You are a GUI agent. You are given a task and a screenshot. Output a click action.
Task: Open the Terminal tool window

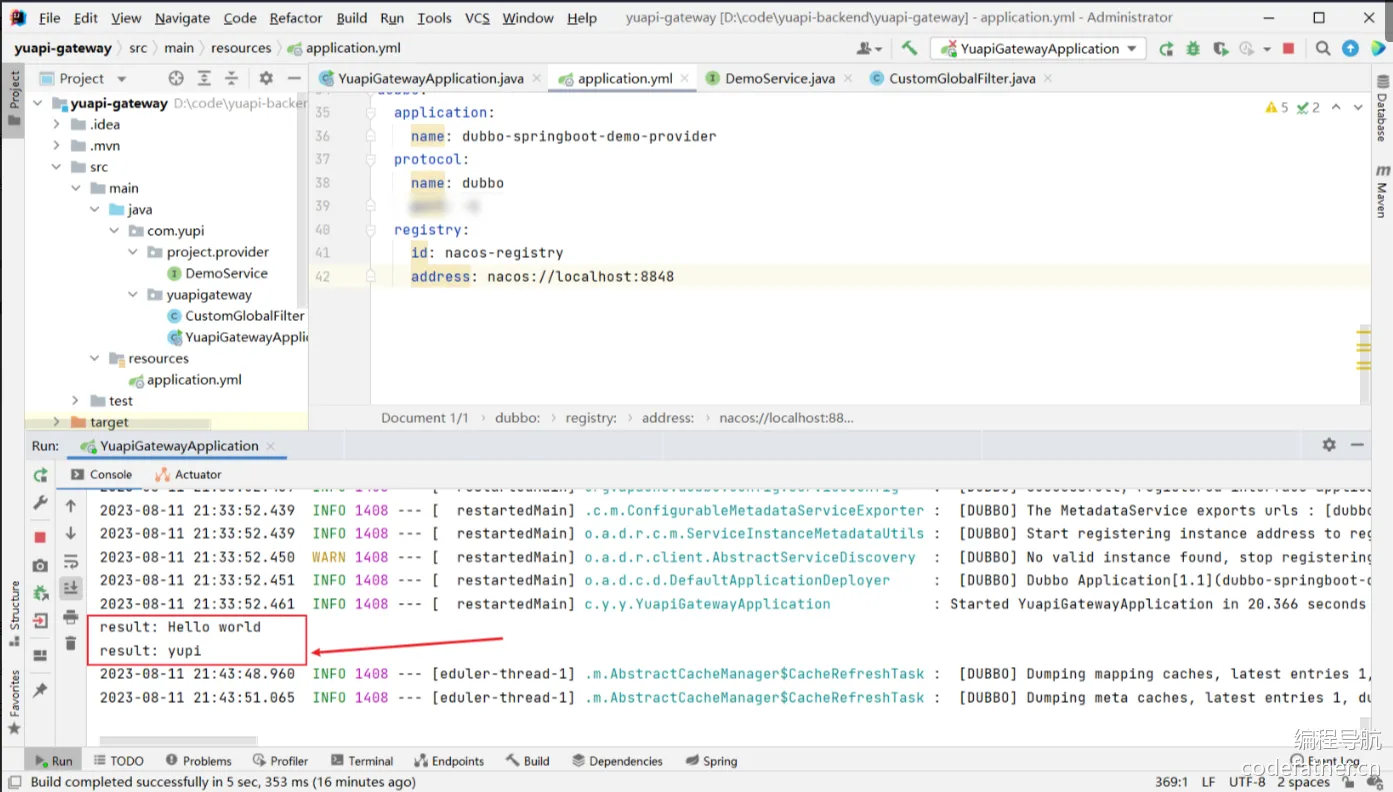(x=362, y=761)
